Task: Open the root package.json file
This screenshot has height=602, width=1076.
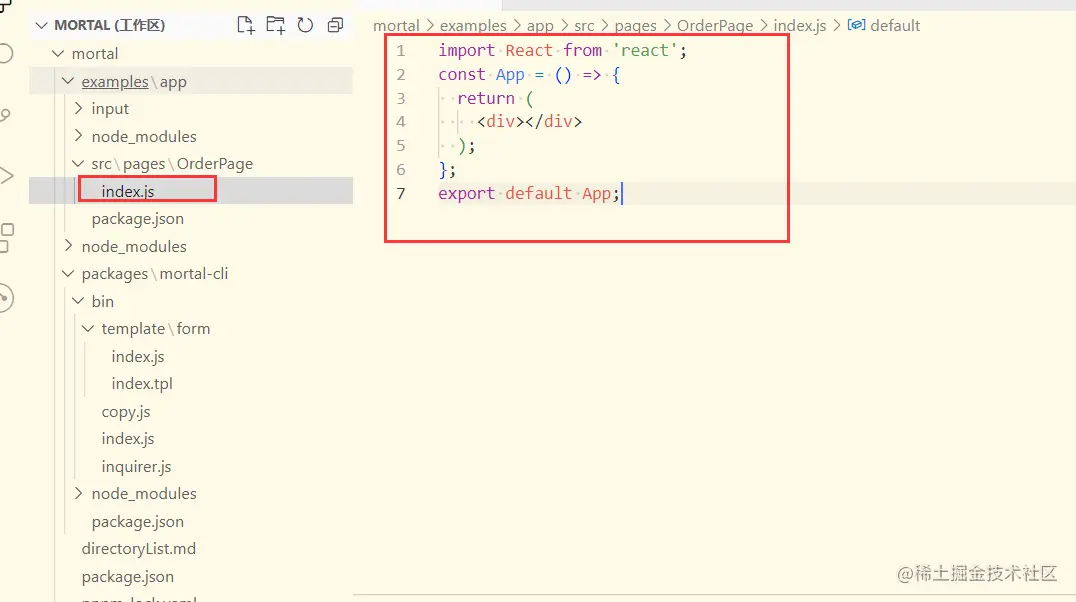Action: coord(128,577)
